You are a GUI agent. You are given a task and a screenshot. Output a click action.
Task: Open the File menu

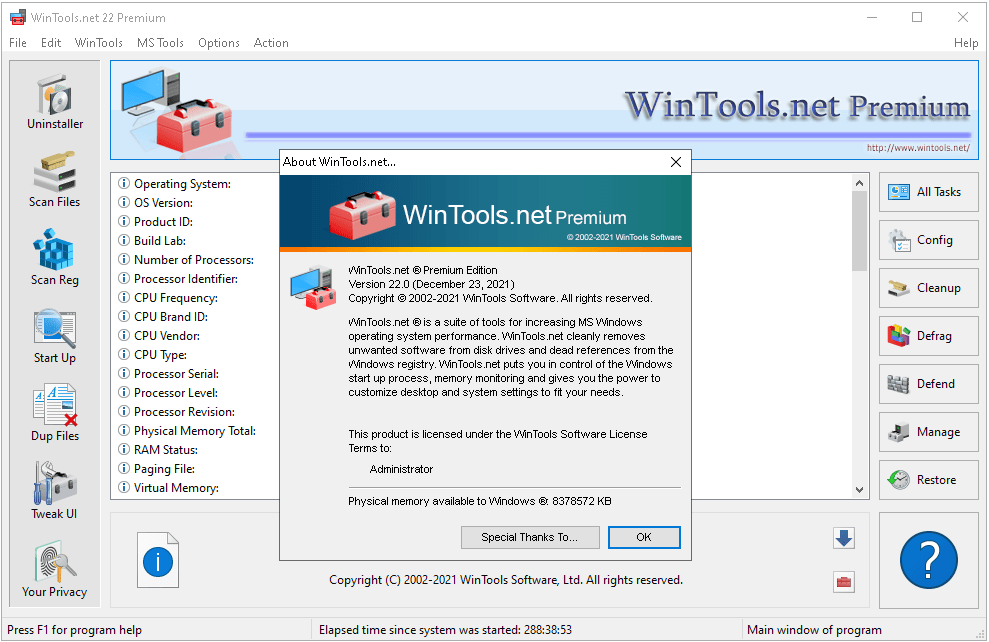click(x=18, y=43)
